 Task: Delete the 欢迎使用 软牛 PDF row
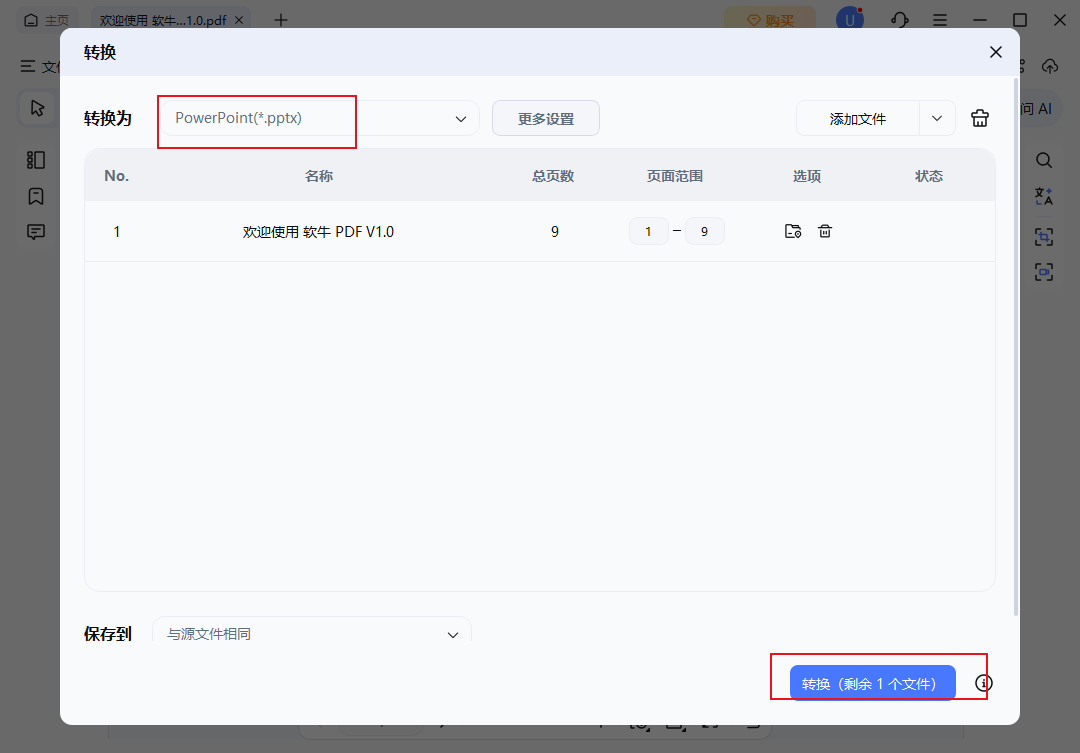[x=824, y=231]
